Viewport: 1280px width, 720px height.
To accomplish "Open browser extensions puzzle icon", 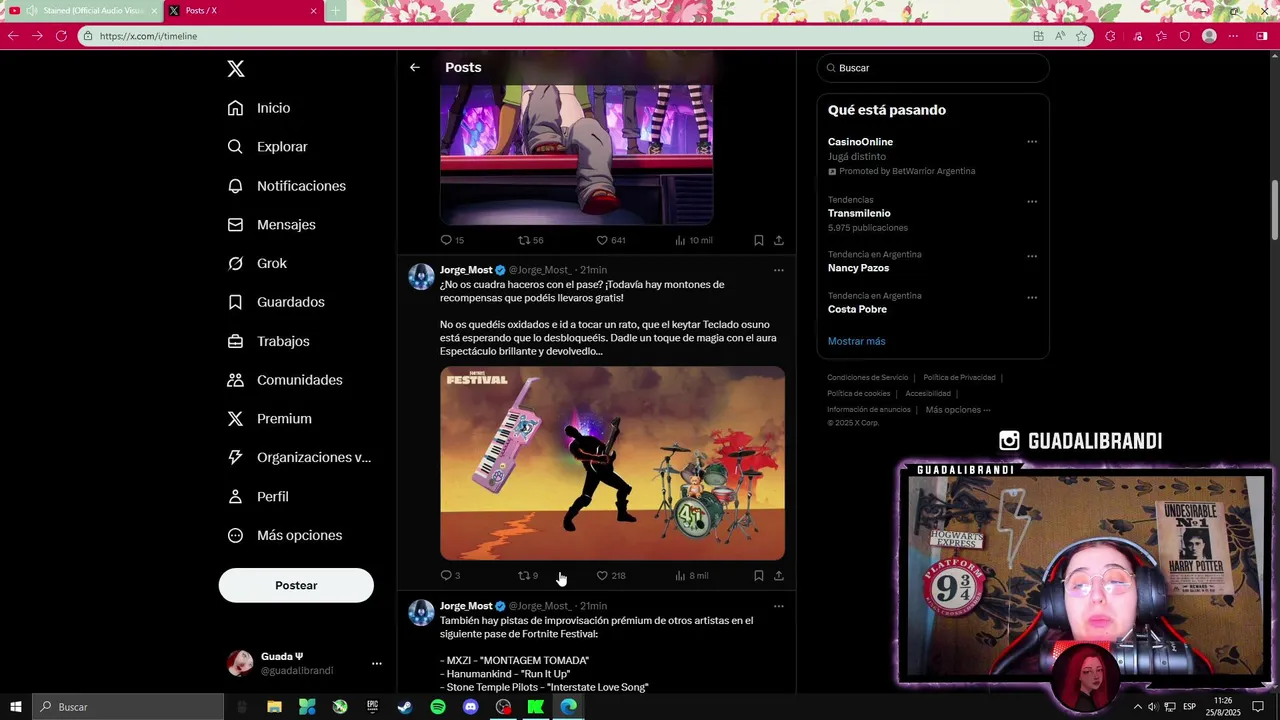I will pos(1110,36).
